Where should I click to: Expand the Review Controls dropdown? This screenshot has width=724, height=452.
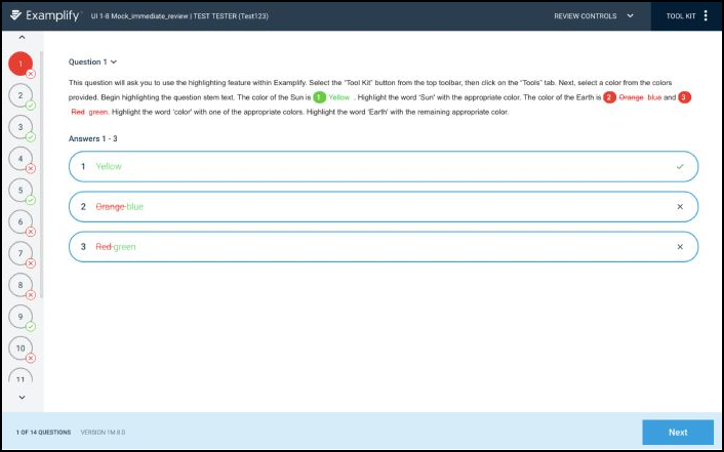[x=593, y=16]
